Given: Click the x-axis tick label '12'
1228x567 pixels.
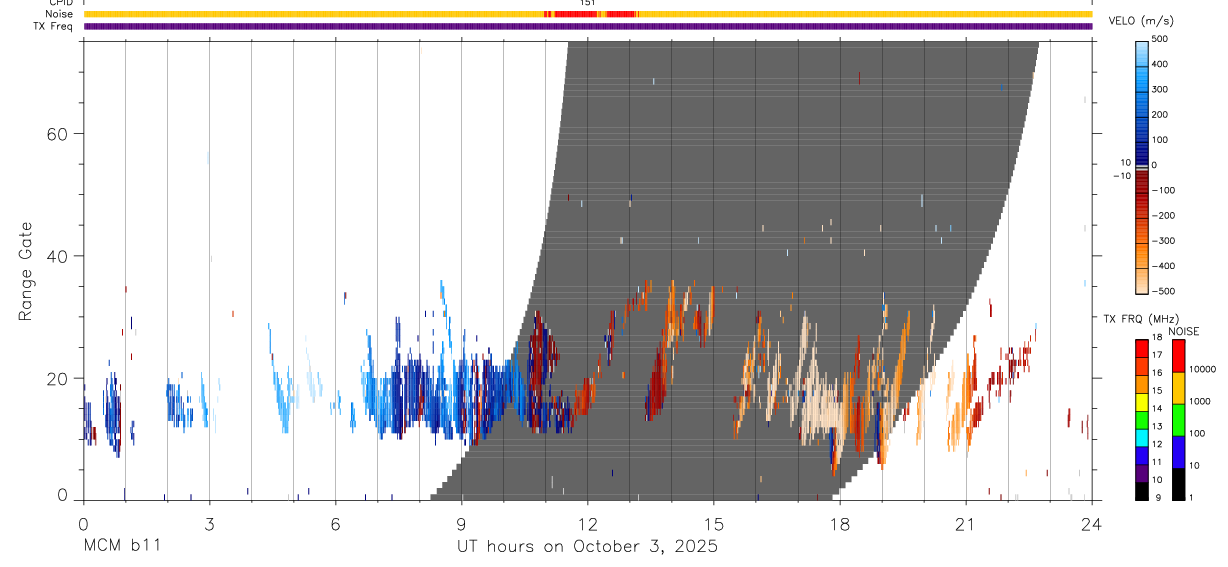Looking at the screenshot, I should (588, 524).
